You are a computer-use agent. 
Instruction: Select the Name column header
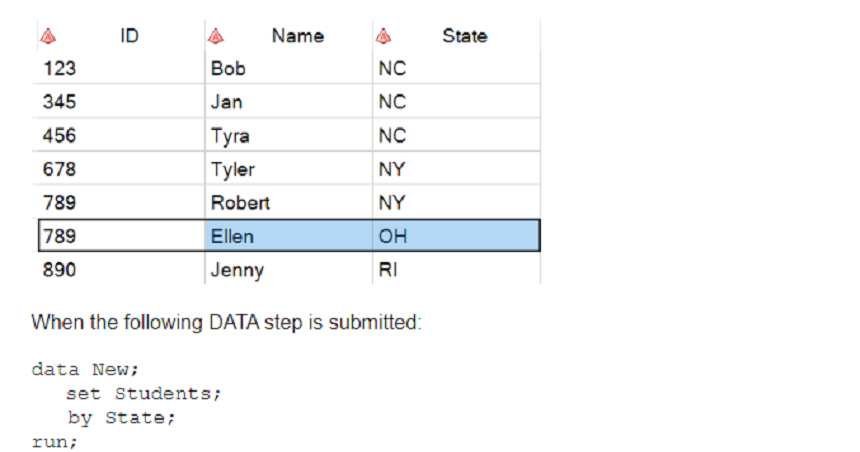[288, 36]
